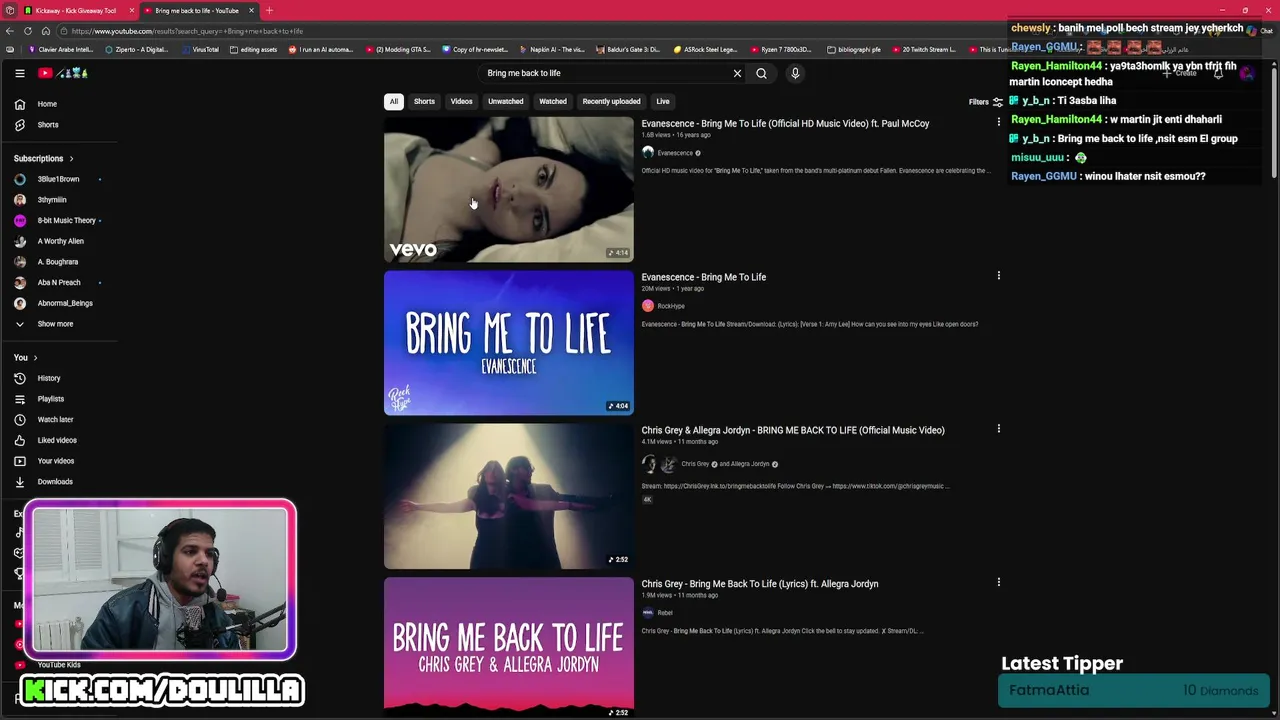Open A Worthy Alien channel
Screen dimensions: 1280x720
(60, 241)
